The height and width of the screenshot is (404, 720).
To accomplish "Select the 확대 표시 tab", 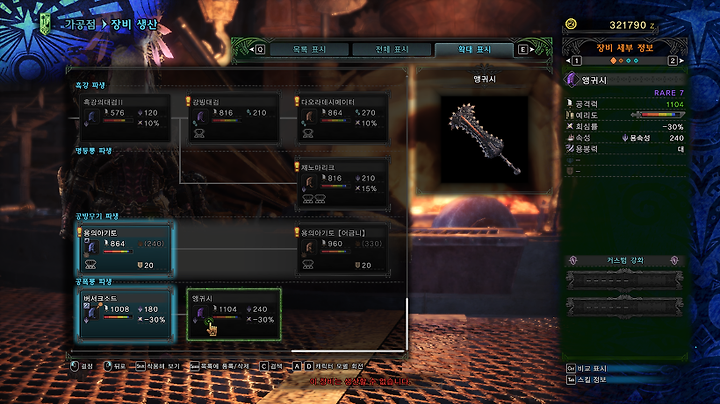I will (474, 49).
